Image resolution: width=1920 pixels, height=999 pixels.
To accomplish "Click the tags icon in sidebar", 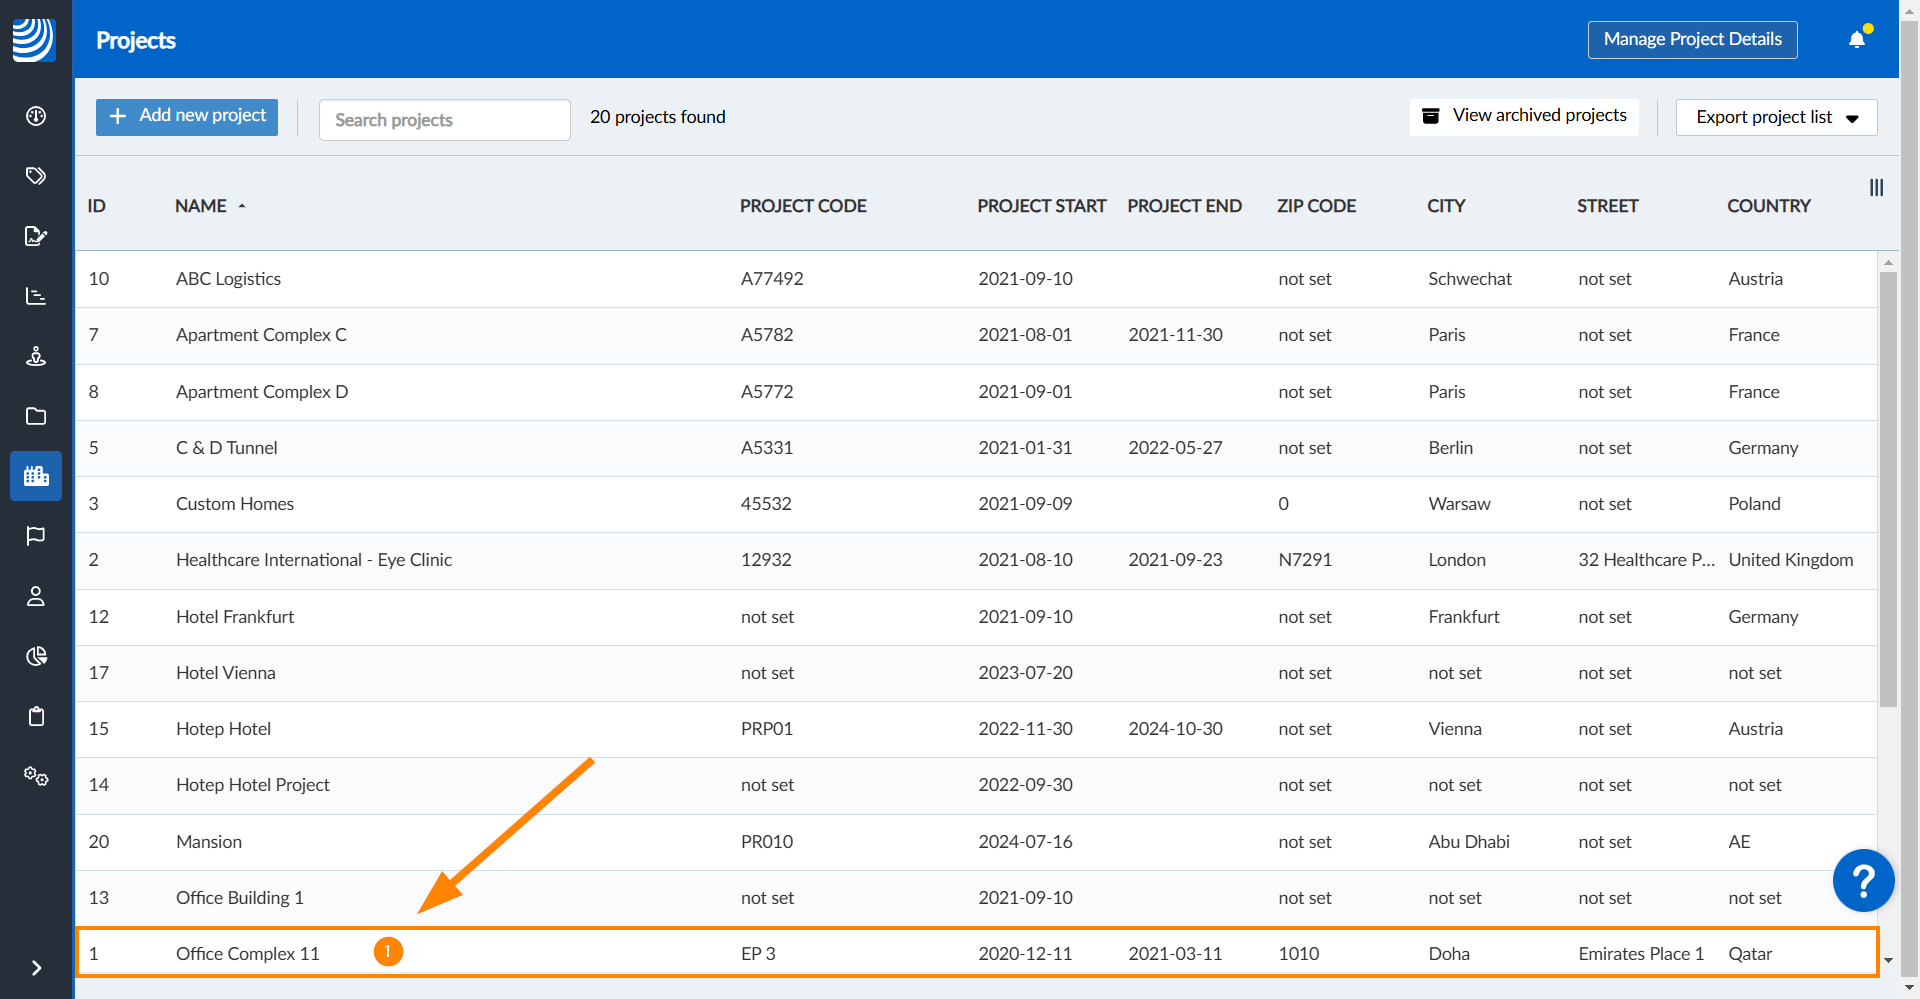I will pos(36,176).
